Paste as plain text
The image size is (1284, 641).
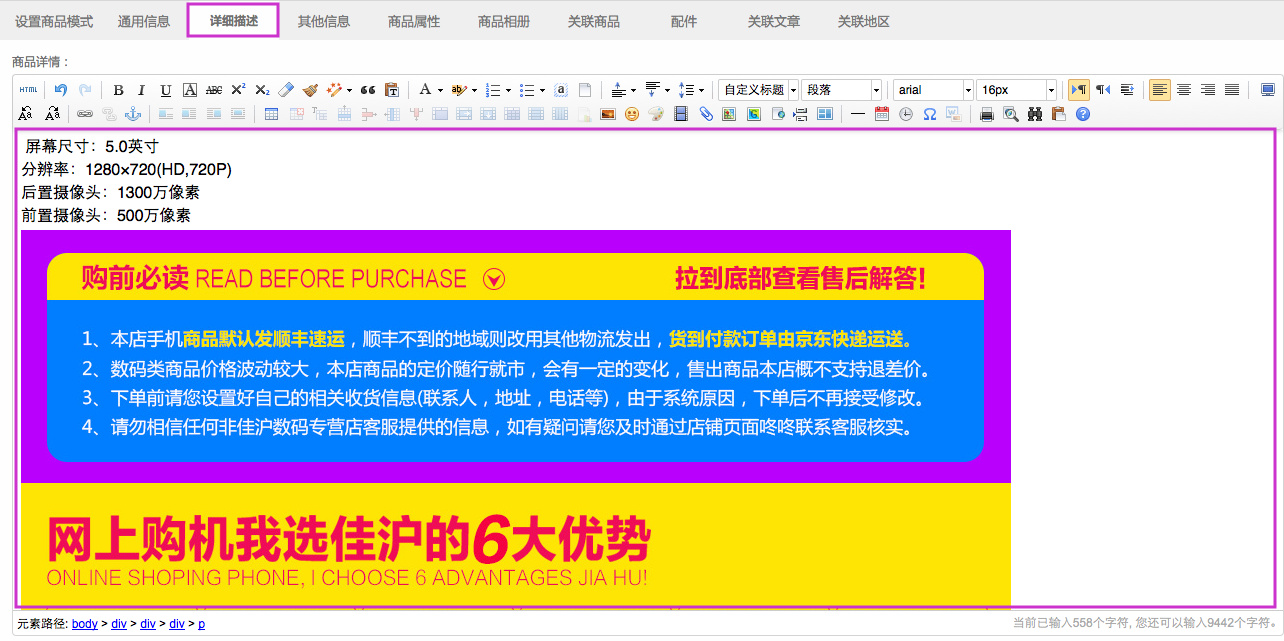(x=391, y=90)
